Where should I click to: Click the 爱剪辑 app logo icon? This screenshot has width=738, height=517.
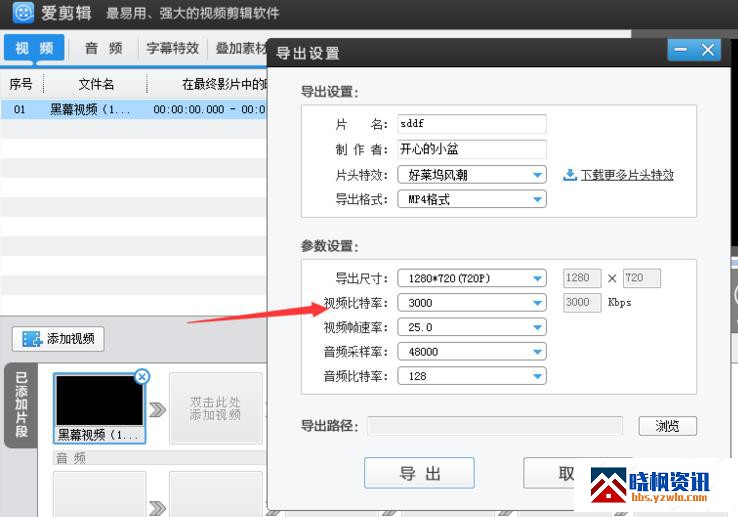coord(23,12)
